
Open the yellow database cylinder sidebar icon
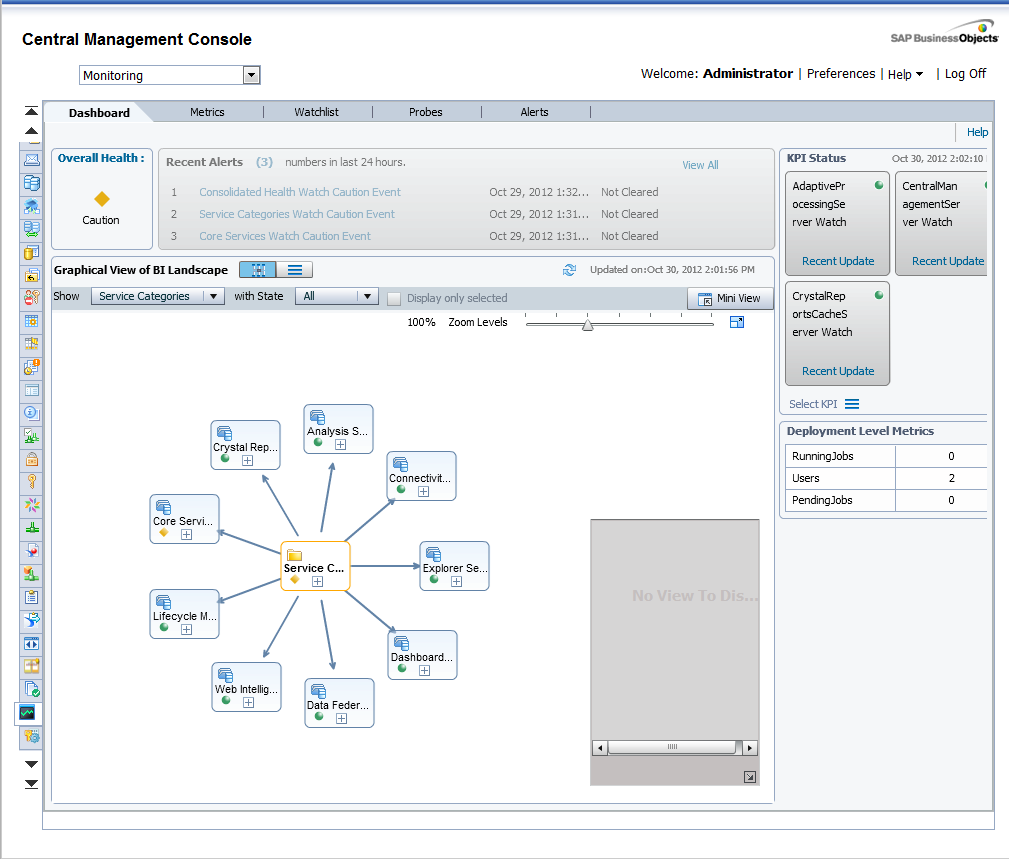point(32,252)
